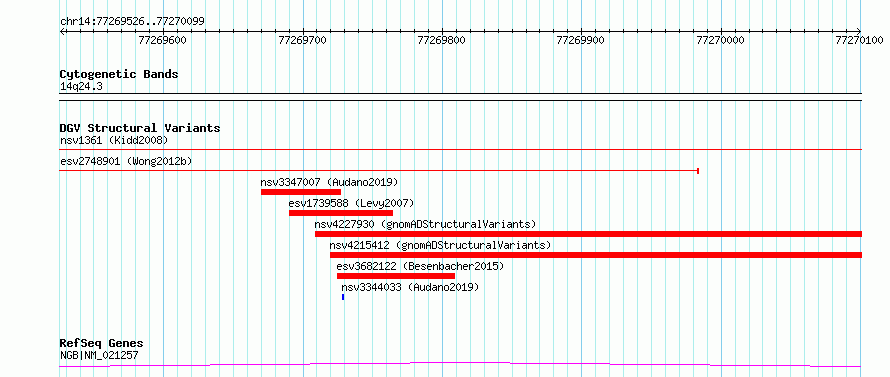The width and height of the screenshot is (890, 377).
Task: Click ruler position 77270100
Action: [x=859, y=40]
